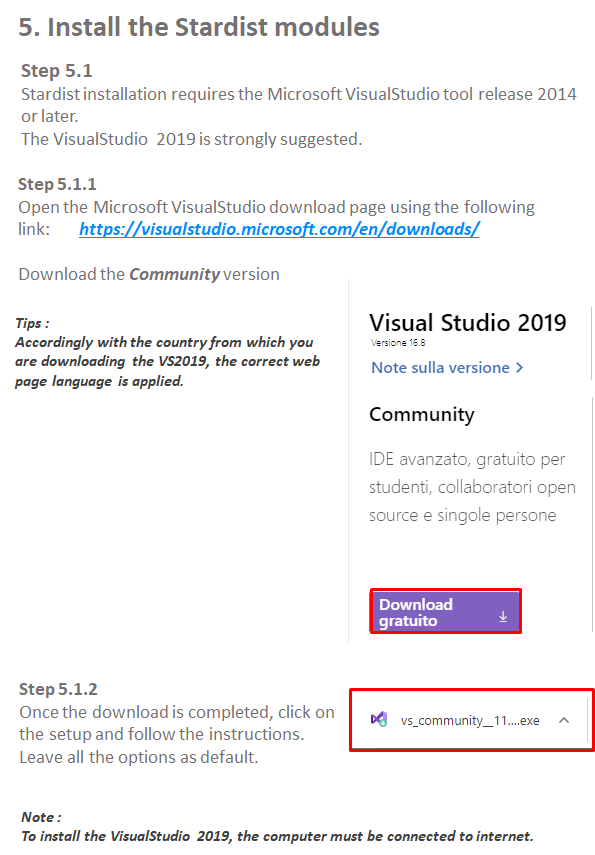
Task: Click the Tips label
Action: tap(32, 323)
